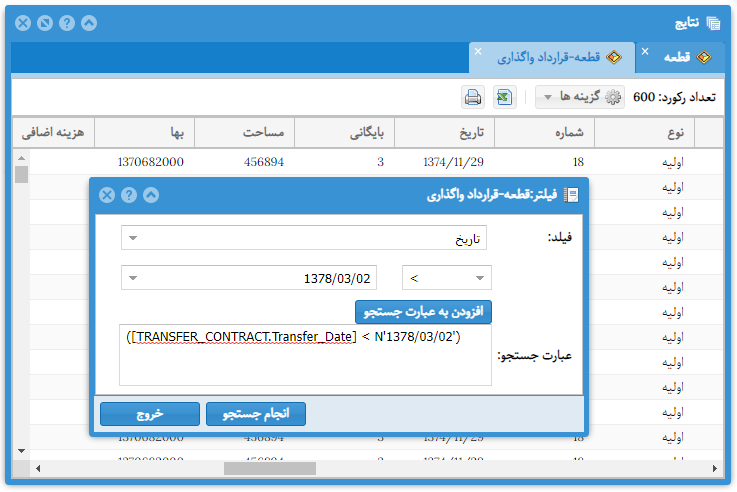Screen dimensions: 737x492
Task: Click the restore icon in the results window header
Action: point(45,23)
